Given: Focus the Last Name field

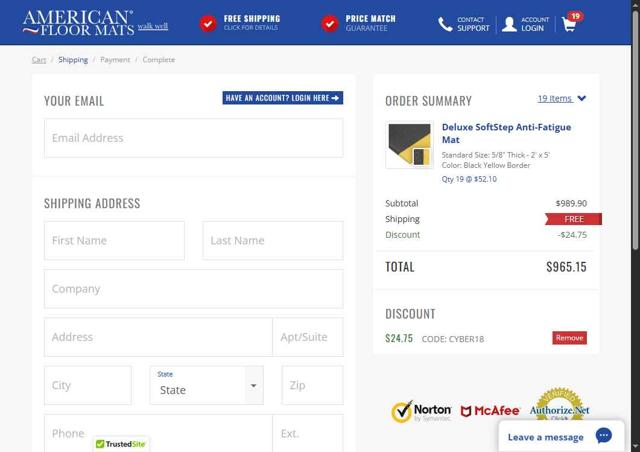Looking at the screenshot, I should (x=273, y=240).
